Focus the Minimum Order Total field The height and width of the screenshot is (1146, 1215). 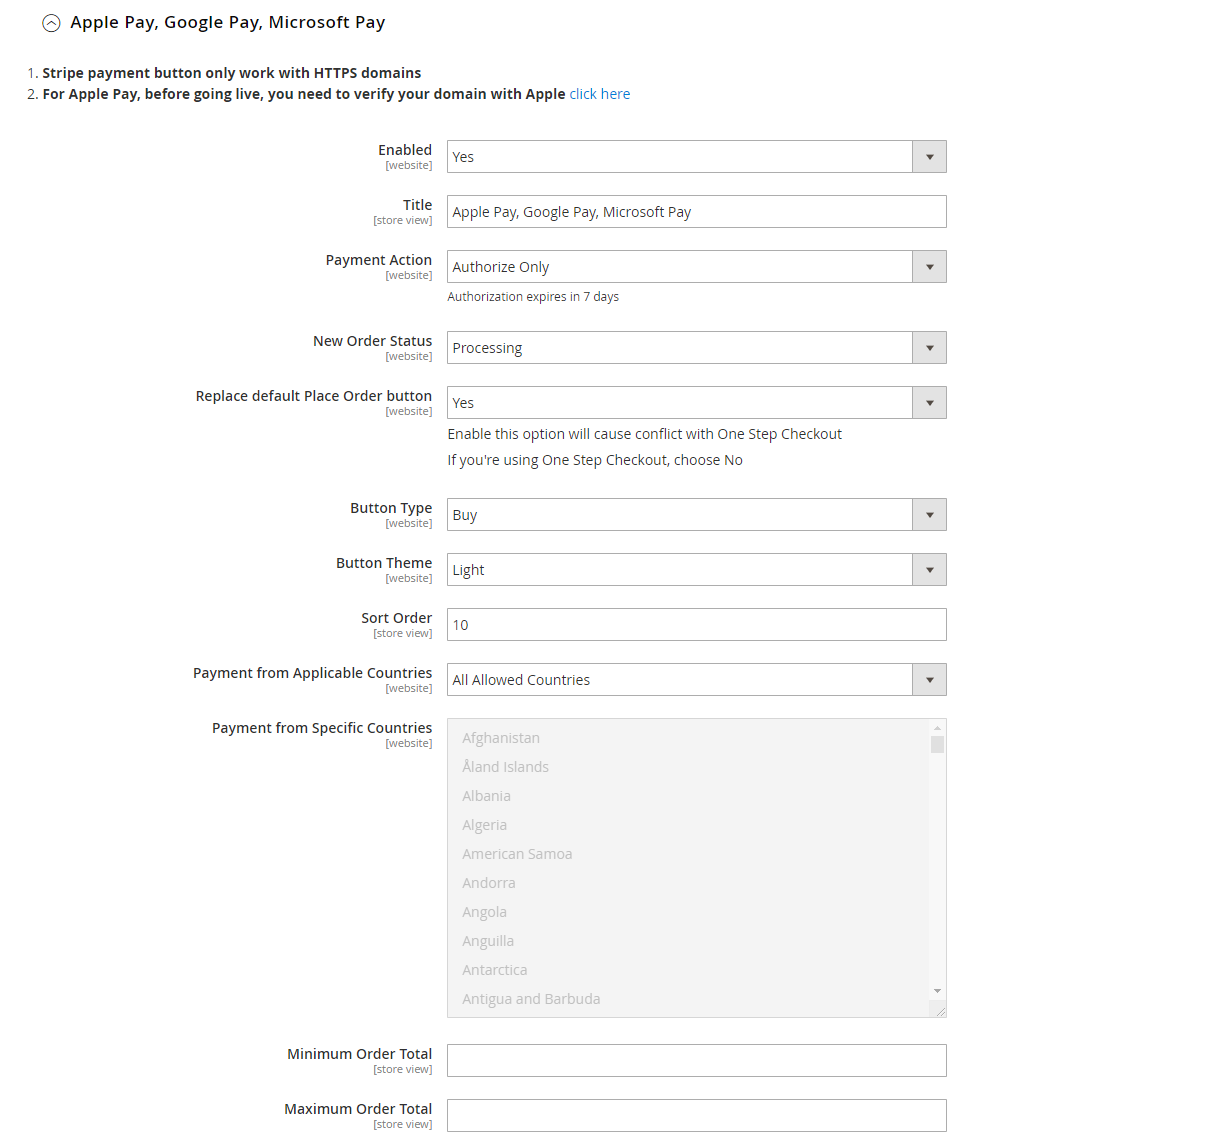click(x=696, y=1061)
